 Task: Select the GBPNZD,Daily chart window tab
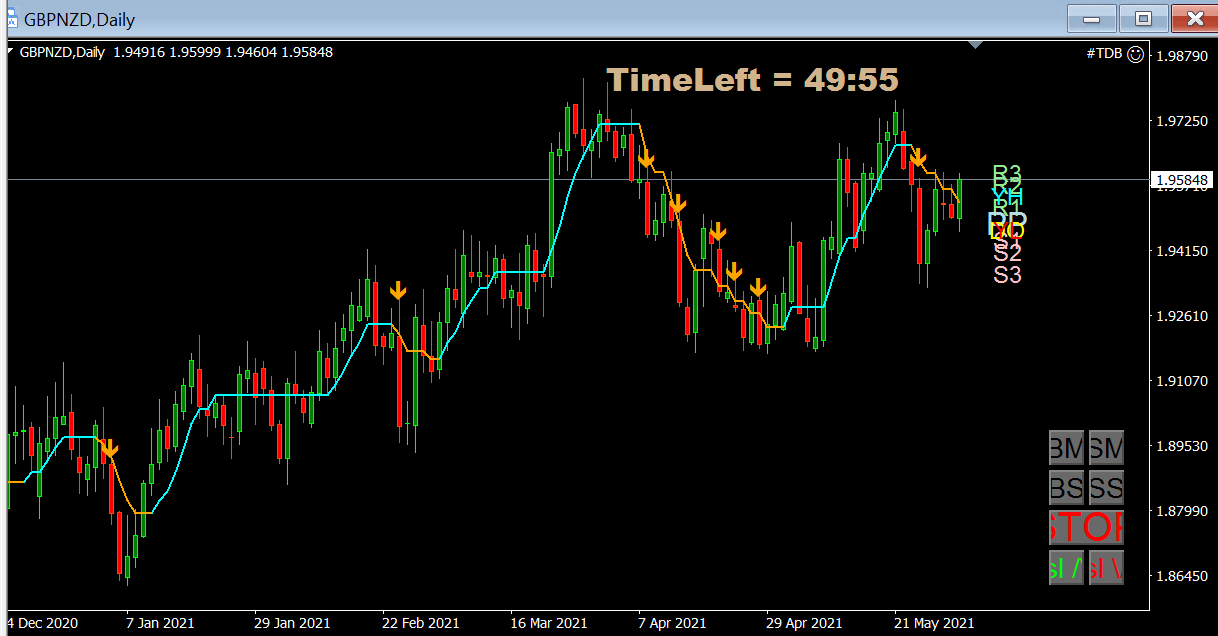(x=70, y=19)
